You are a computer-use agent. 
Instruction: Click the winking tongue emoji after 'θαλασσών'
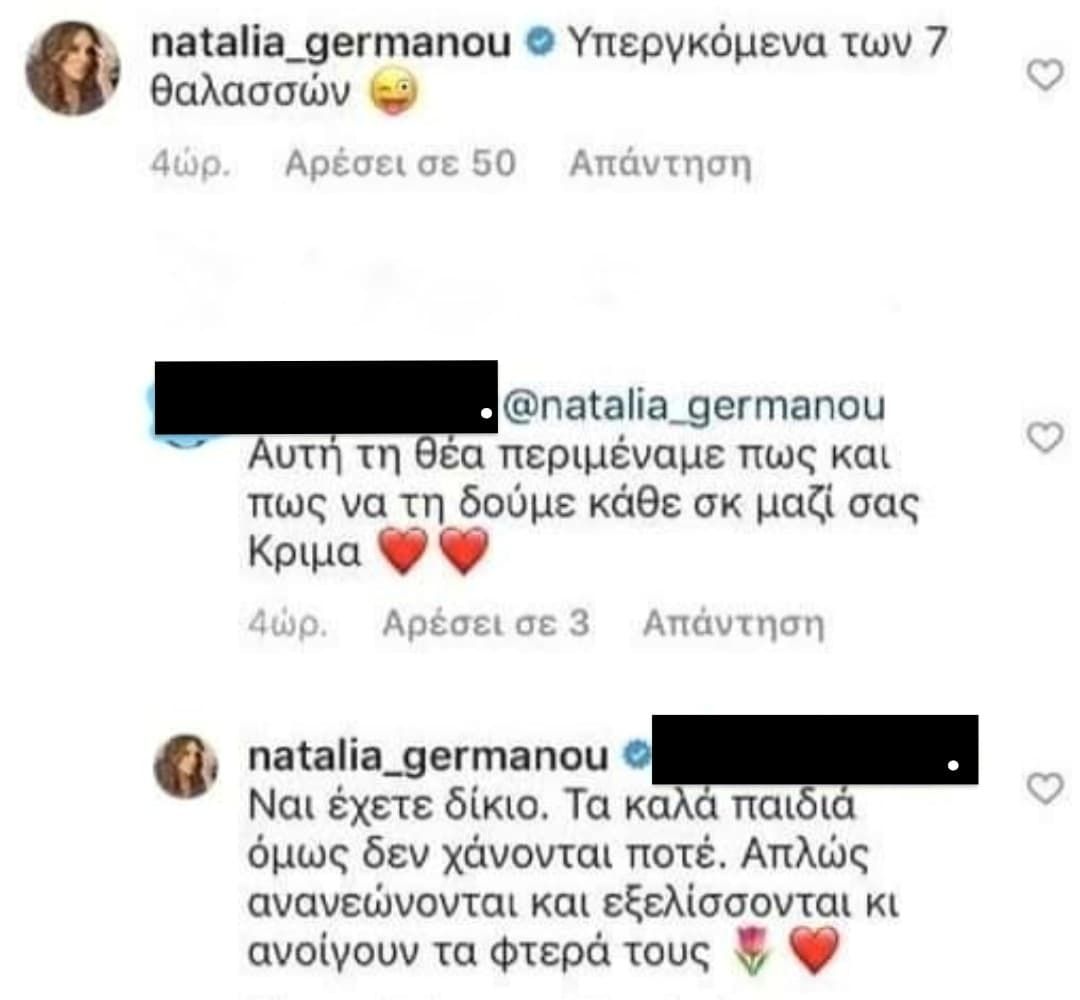click(393, 92)
